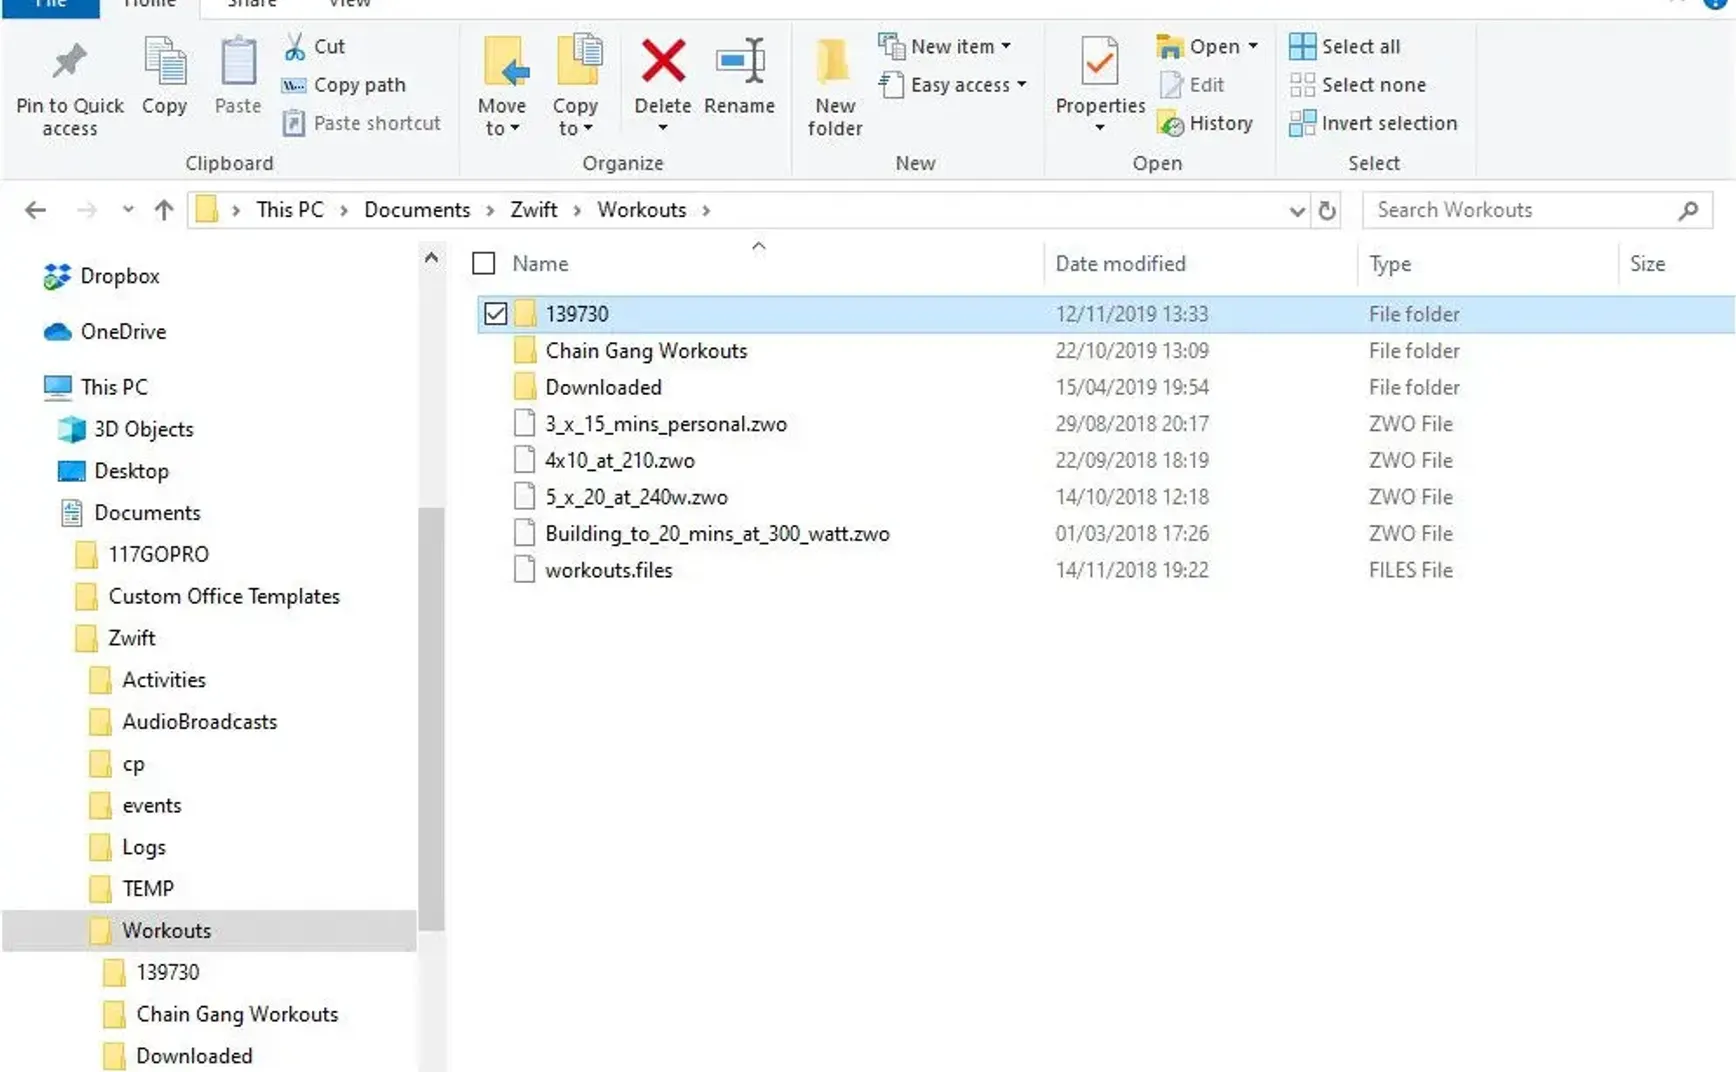Select Chain Gang Workouts in navigation tree
Image resolution: width=1736 pixels, height=1072 pixels.
tap(237, 1014)
